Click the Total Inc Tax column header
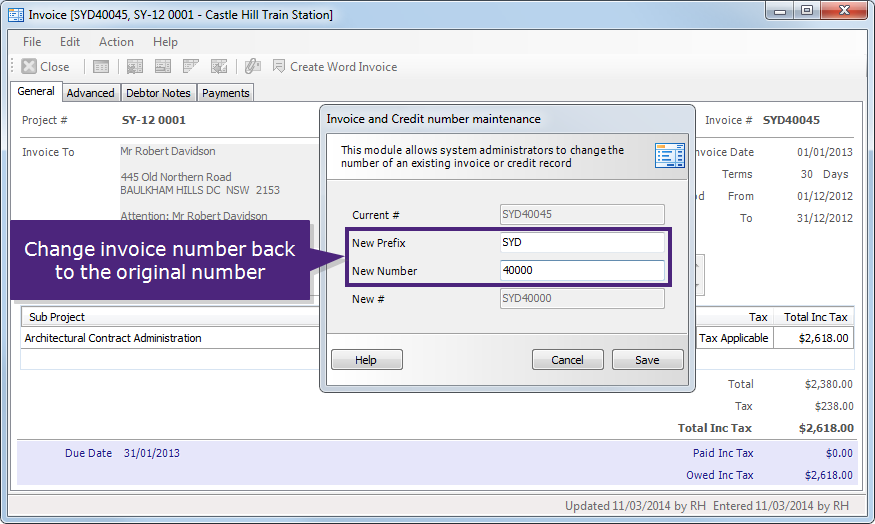Screen dimensions: 875x524 [x=815, y=317]
